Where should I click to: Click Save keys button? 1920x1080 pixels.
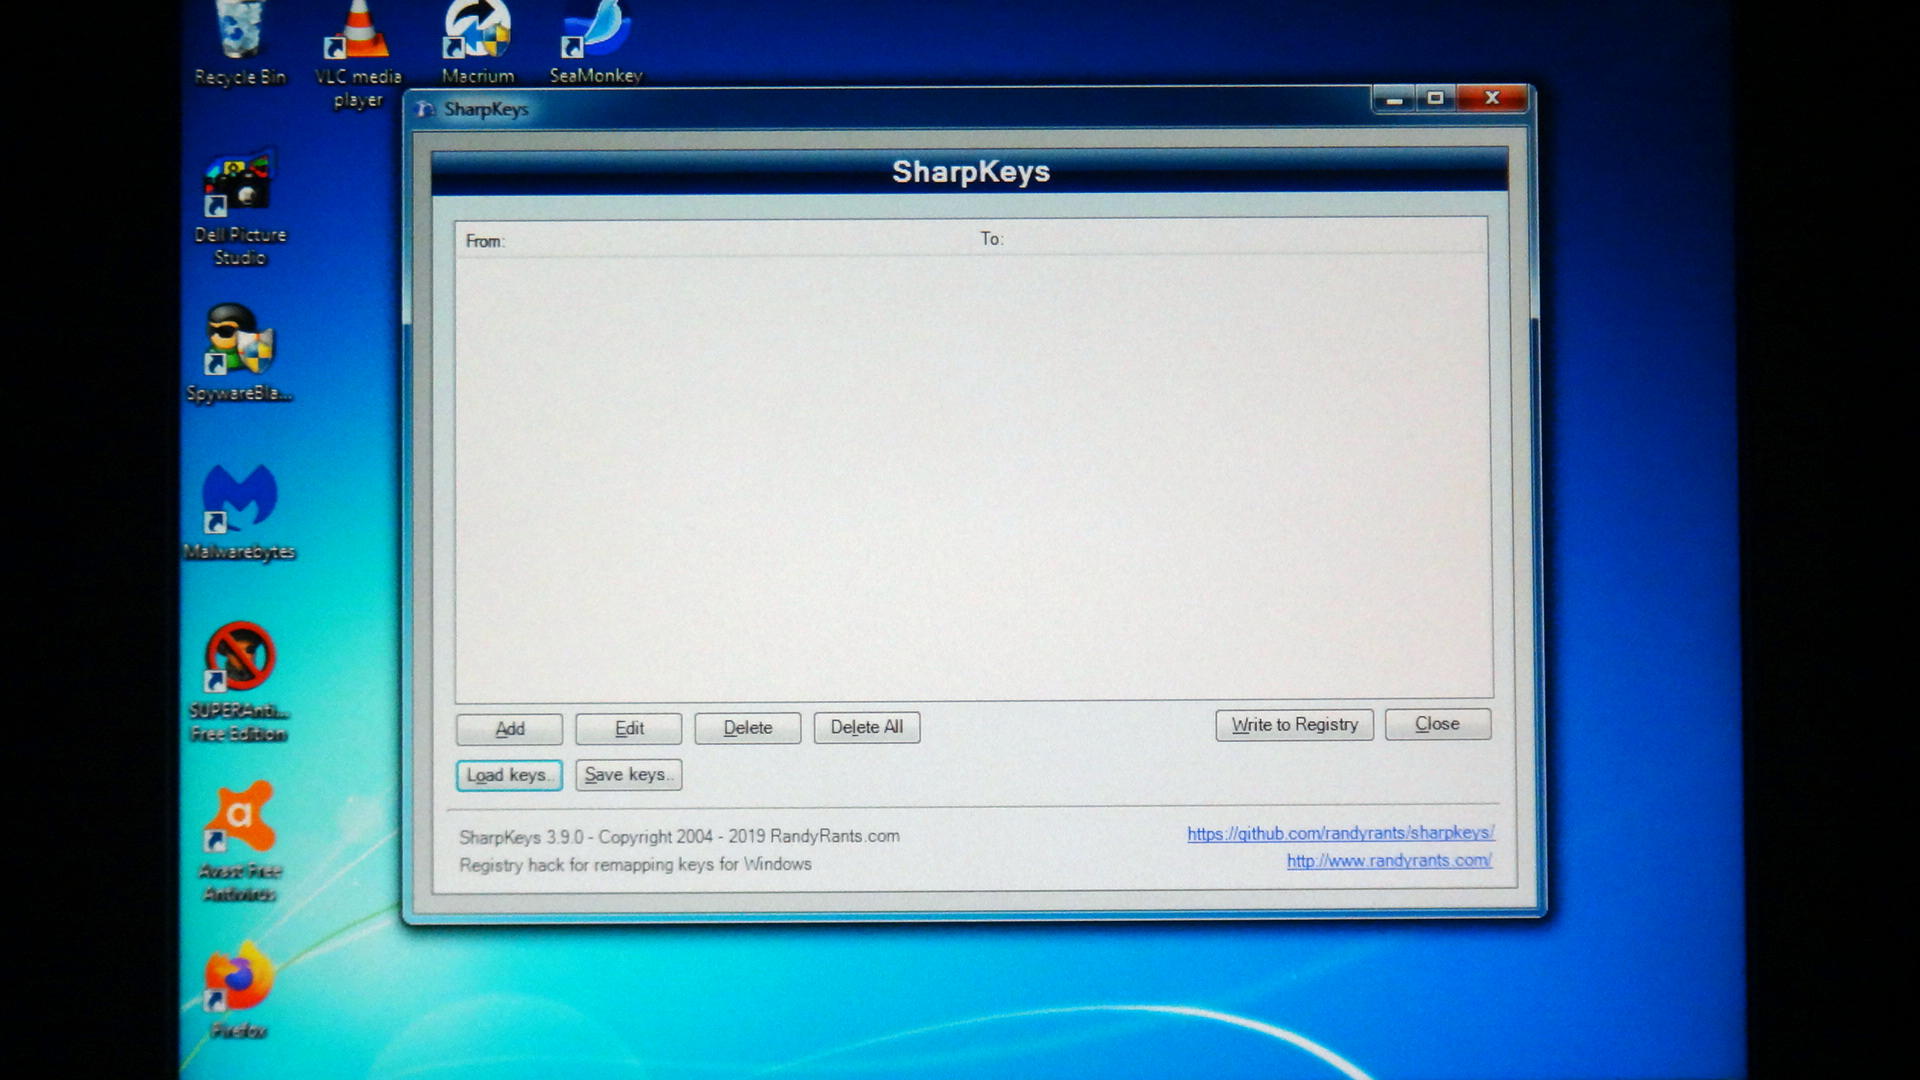(629, 775)
